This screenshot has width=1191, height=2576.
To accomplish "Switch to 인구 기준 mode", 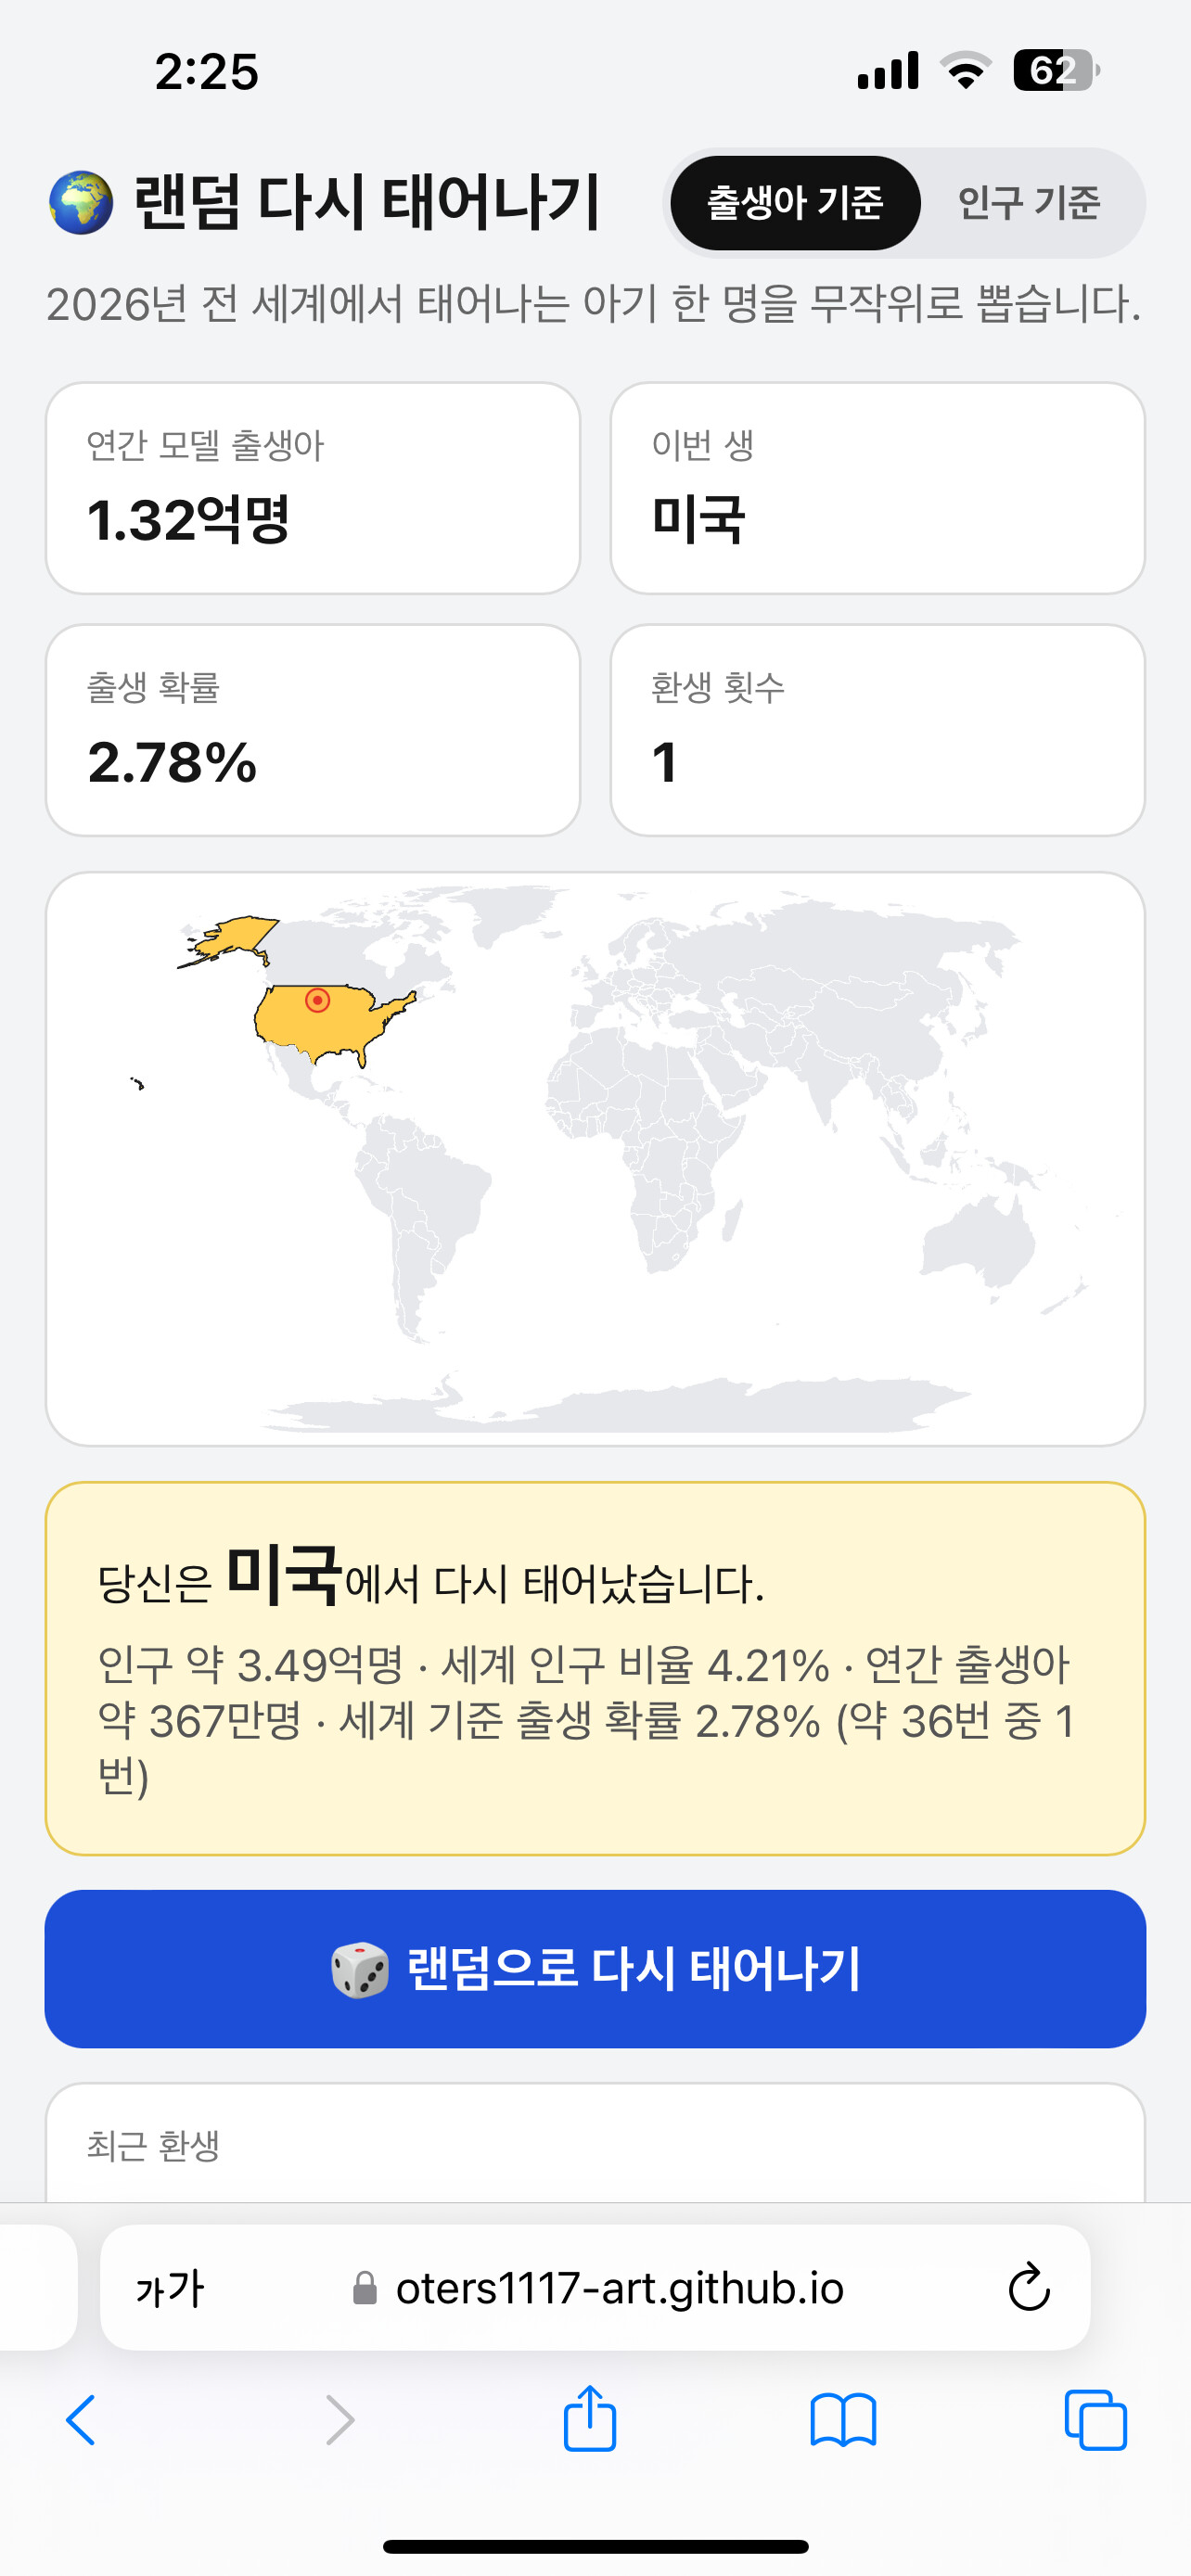I will 1029,203.
